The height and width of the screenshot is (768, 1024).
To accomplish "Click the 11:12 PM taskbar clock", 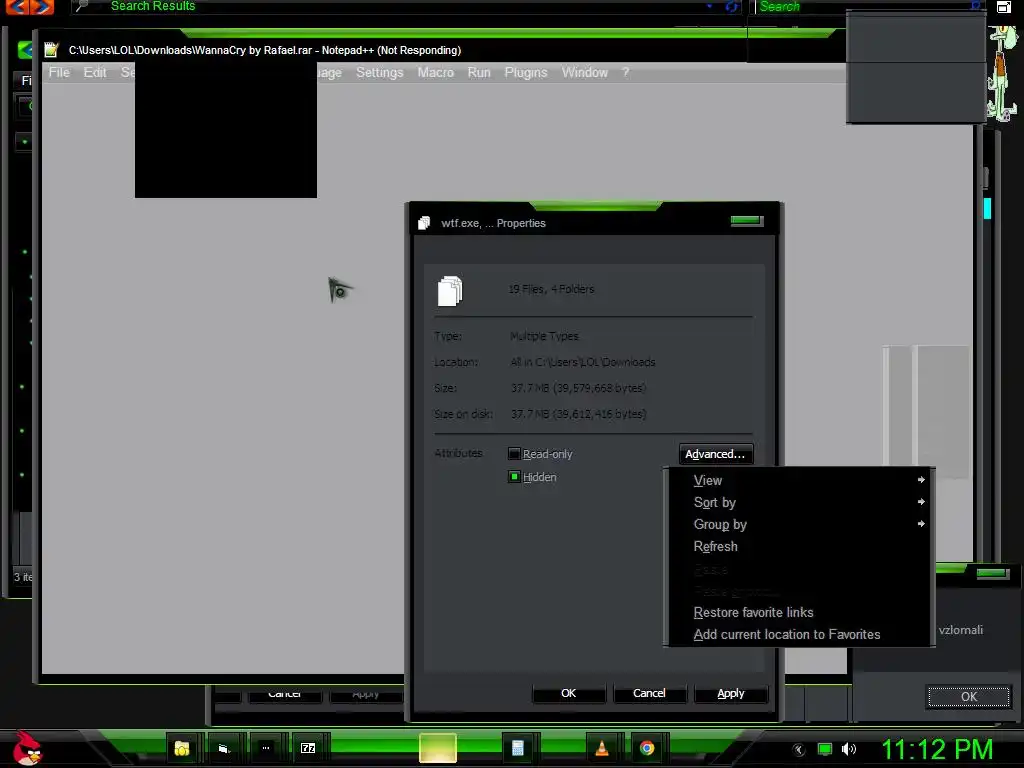I will point(937,750).
